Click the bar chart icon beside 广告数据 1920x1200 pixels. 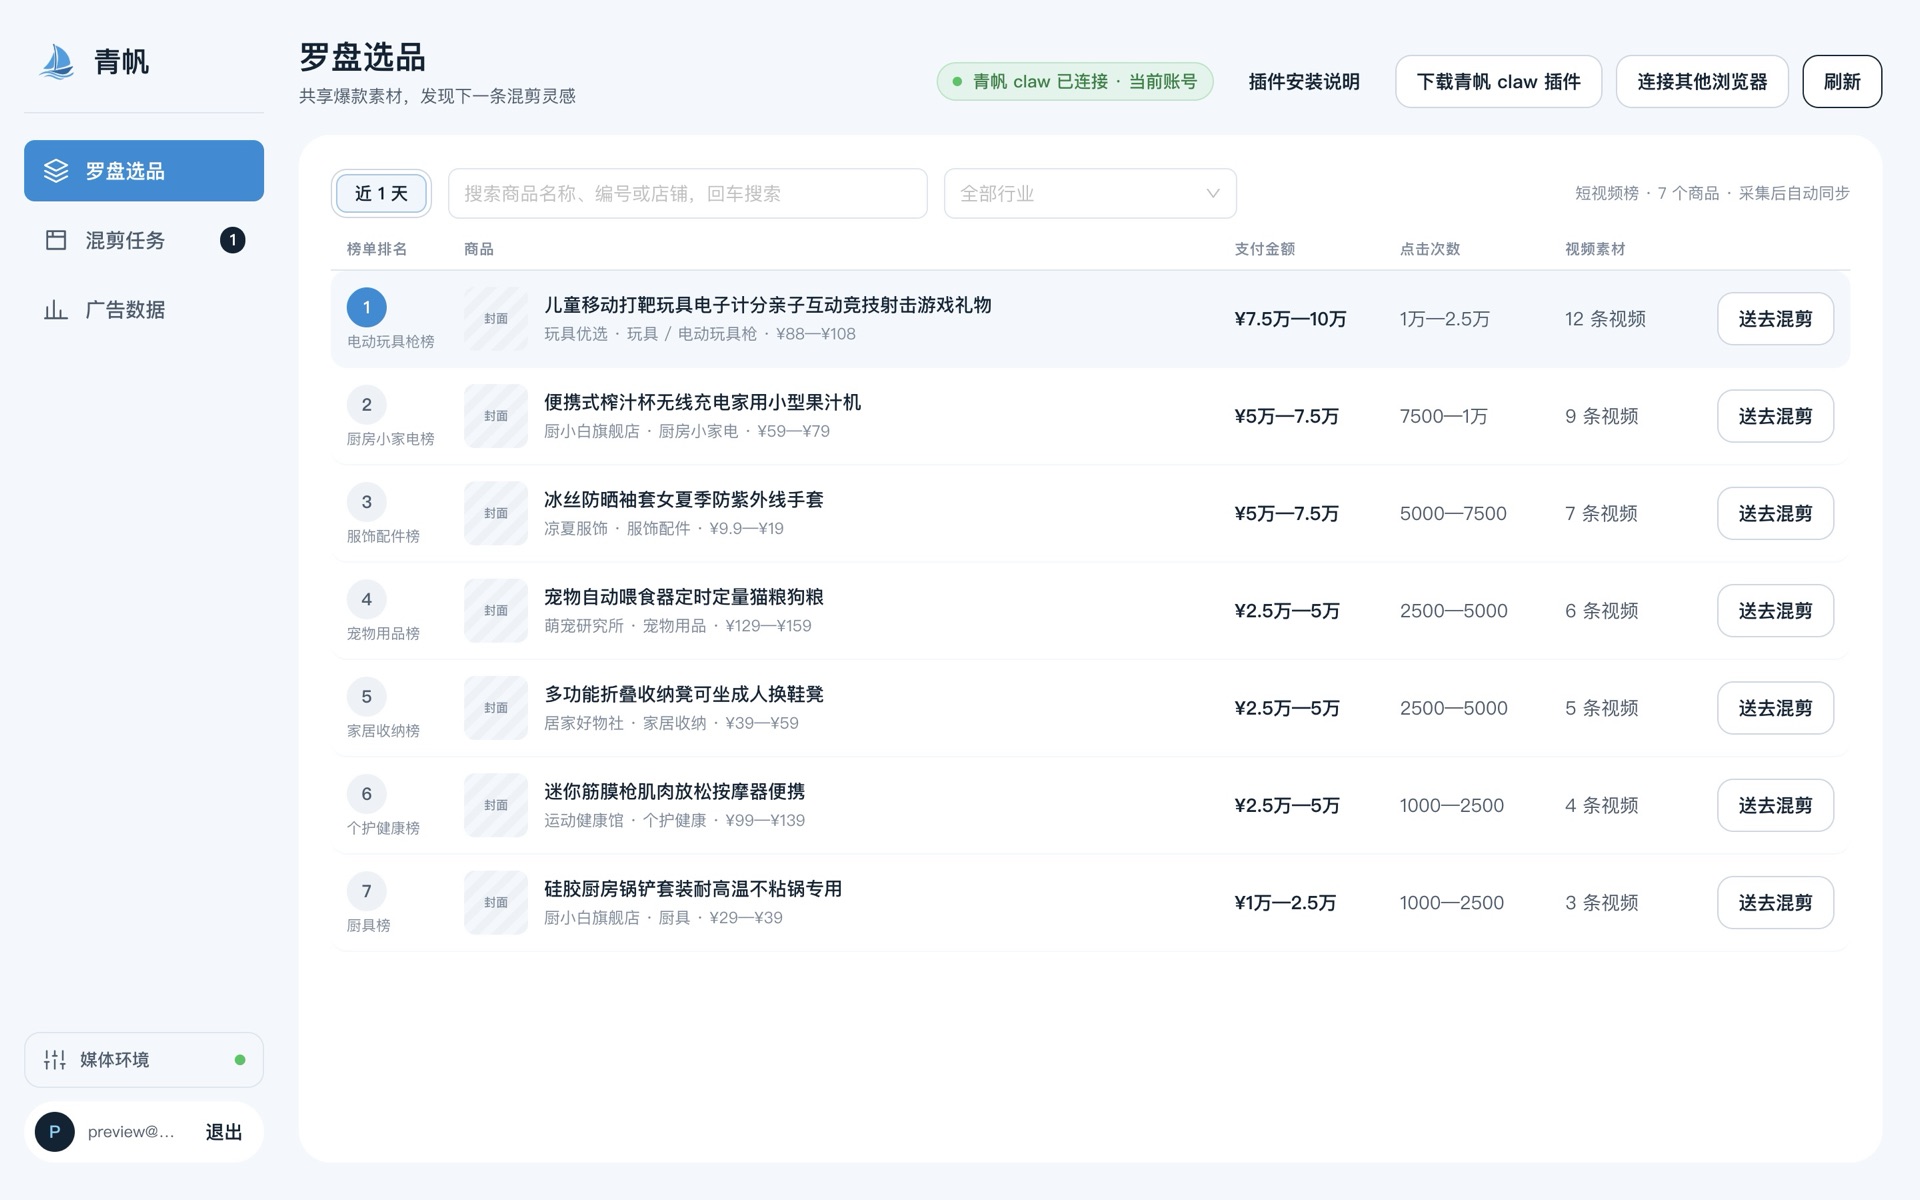56,310
